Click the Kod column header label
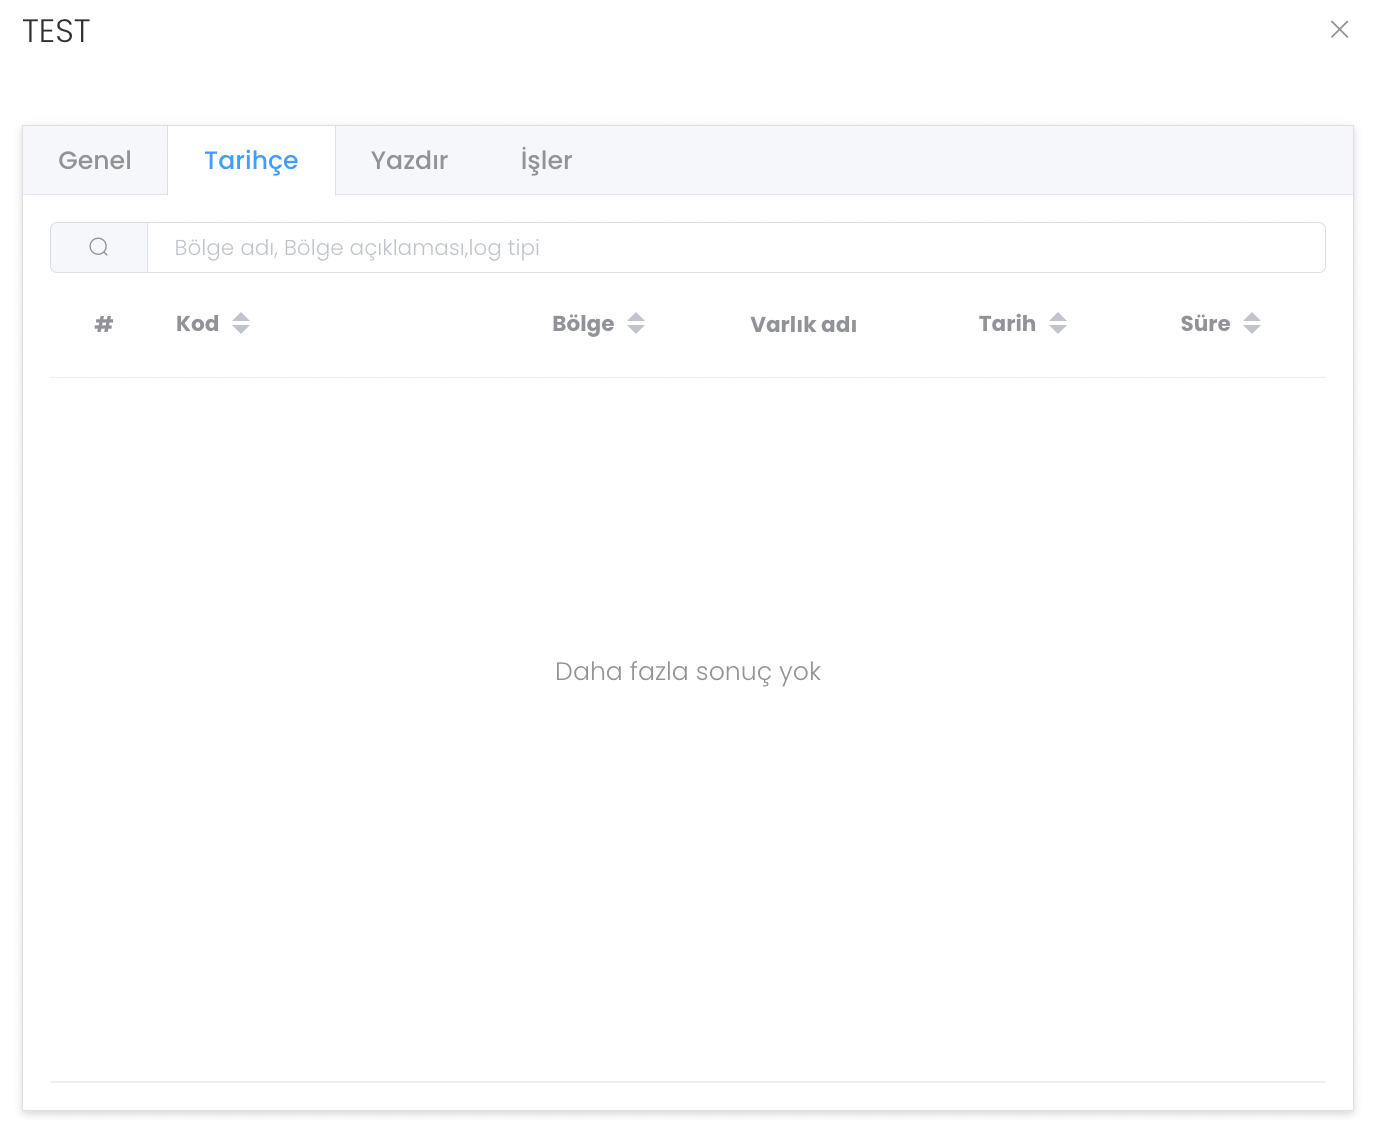Image resolution: width=1380 pixels, height=1144 pixels. (x=197, y=323)
